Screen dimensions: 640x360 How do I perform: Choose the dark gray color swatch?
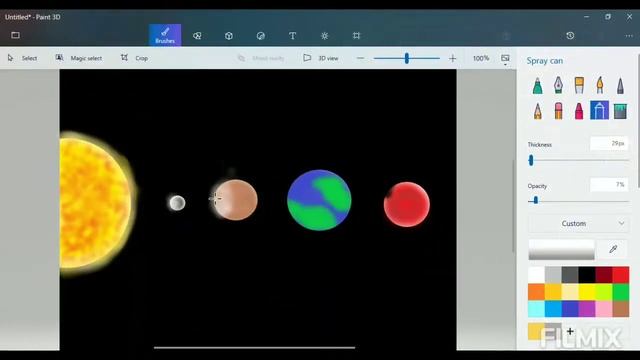click(x=570, y=275)
